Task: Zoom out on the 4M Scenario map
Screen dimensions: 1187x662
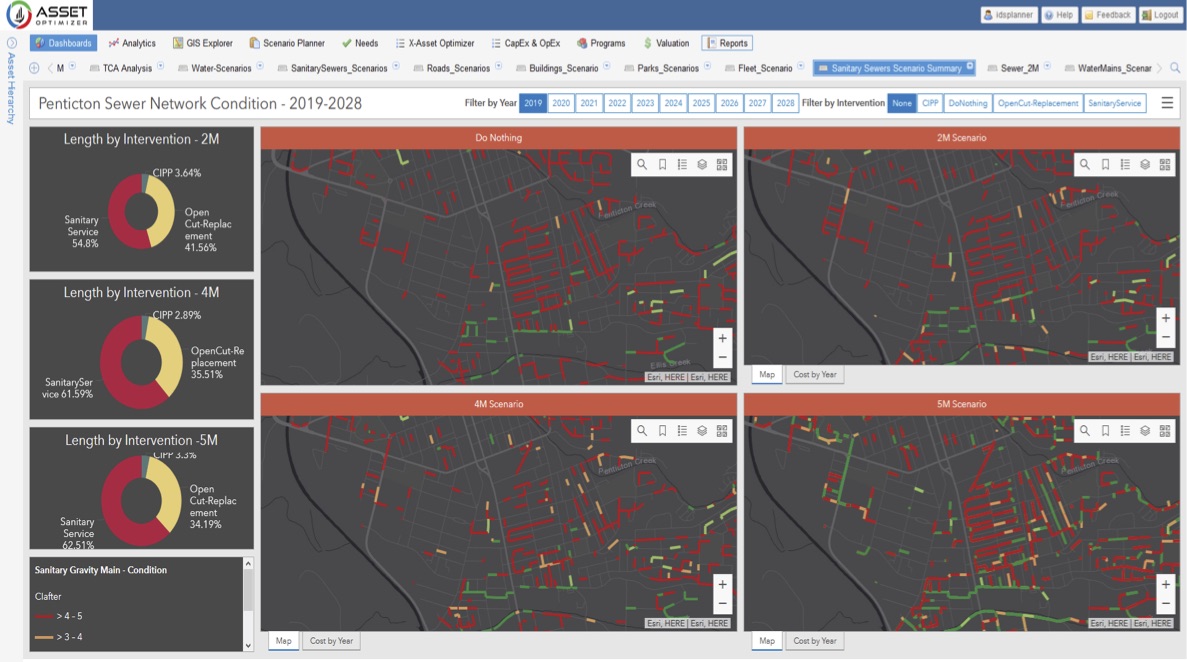Action: pos(722,604)
